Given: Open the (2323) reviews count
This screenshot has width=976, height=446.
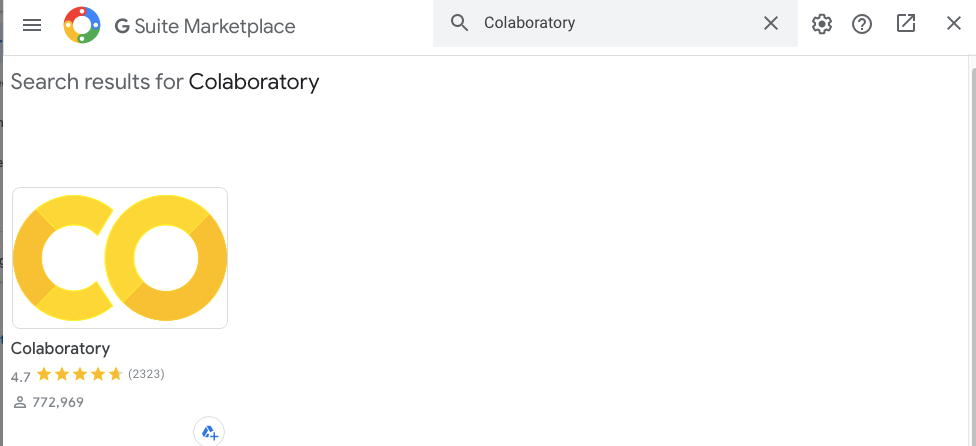Looking at the screenshot, I should (146, 374).
